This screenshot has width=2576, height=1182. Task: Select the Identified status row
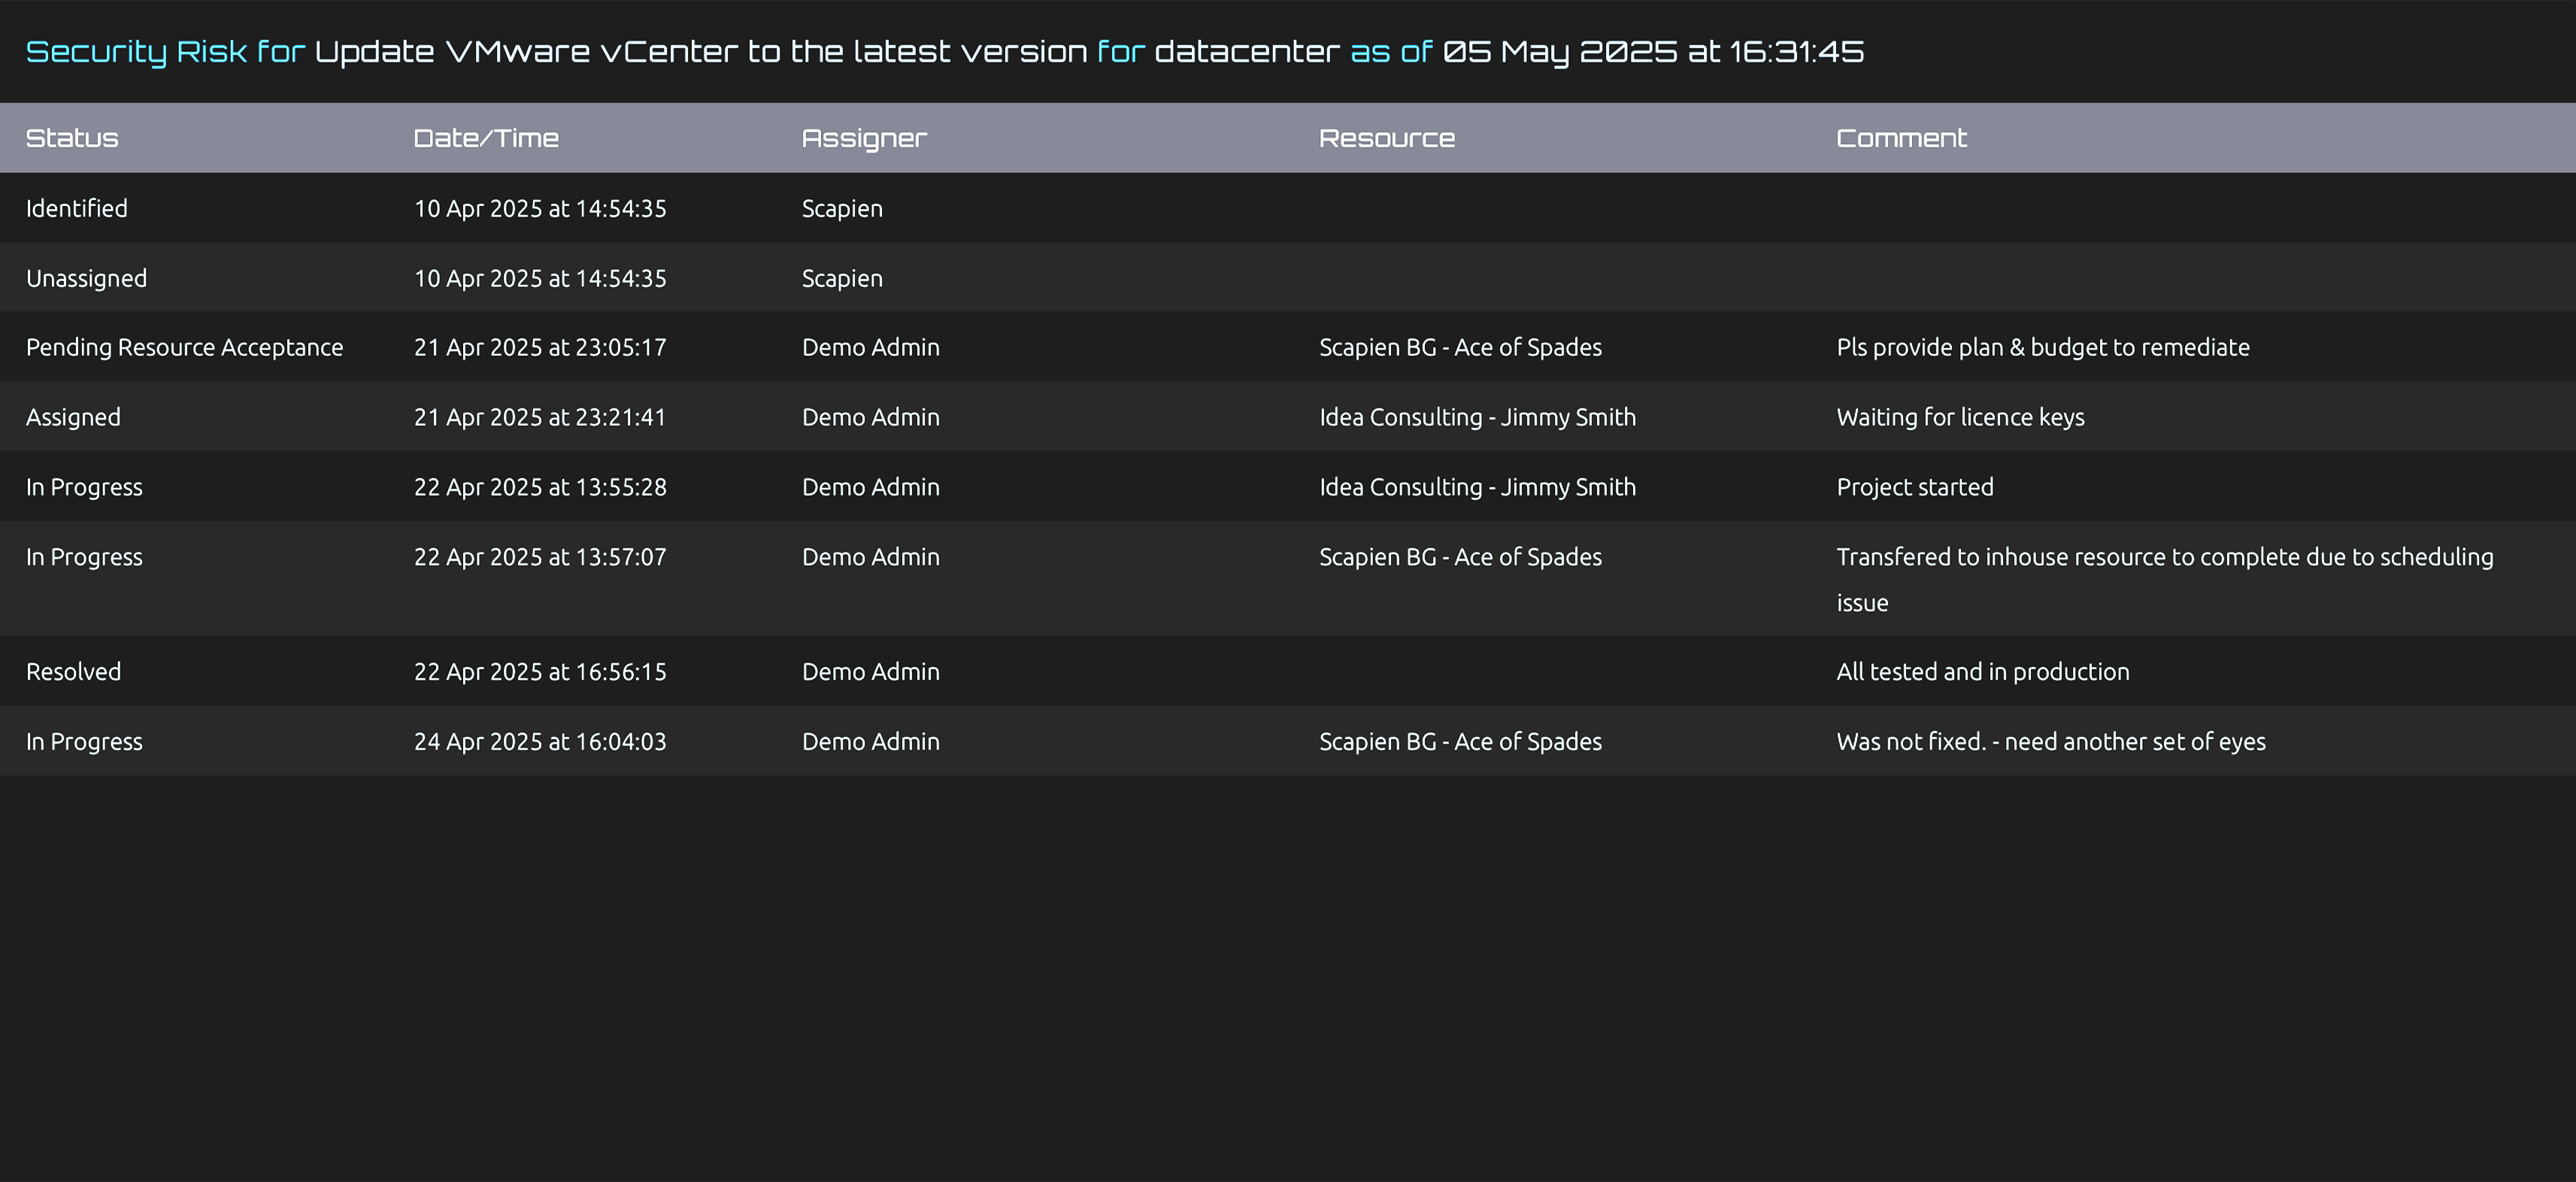pos(77,208)
